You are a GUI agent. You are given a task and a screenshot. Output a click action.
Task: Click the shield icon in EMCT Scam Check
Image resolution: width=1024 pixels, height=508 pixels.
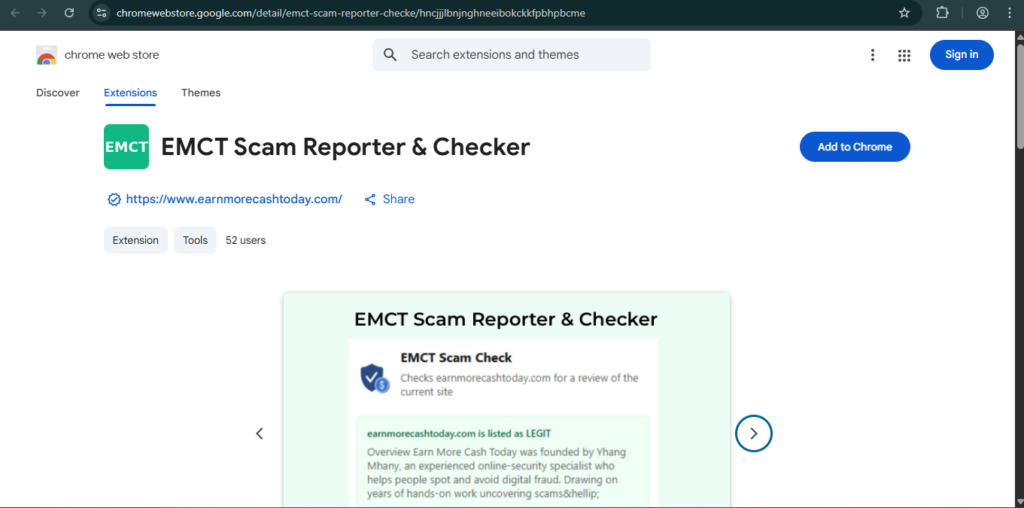pyautogui.click(x=374, y=378)
